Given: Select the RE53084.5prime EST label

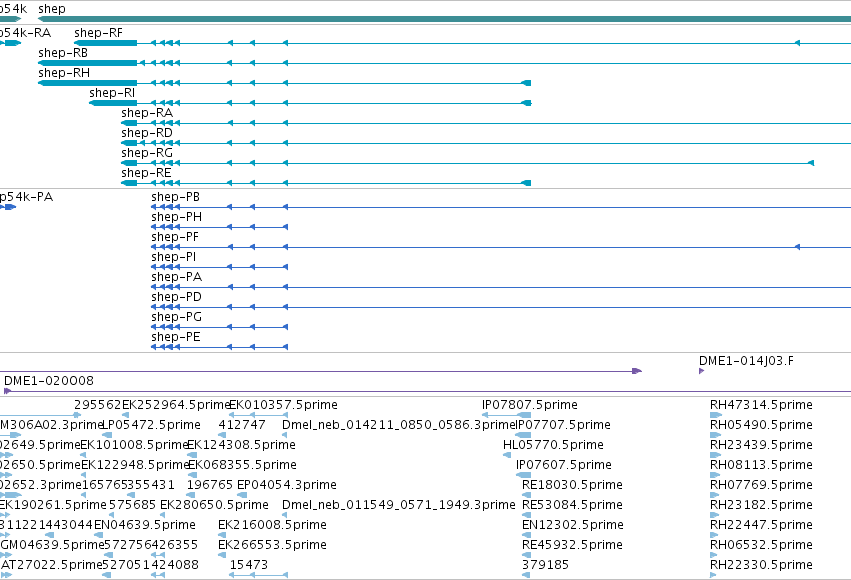Looking at the screenshot, I should 573,506.
